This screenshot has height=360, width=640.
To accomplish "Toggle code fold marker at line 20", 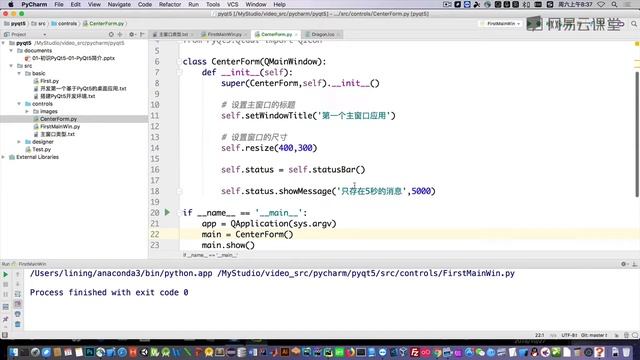I will click(179, 213).
